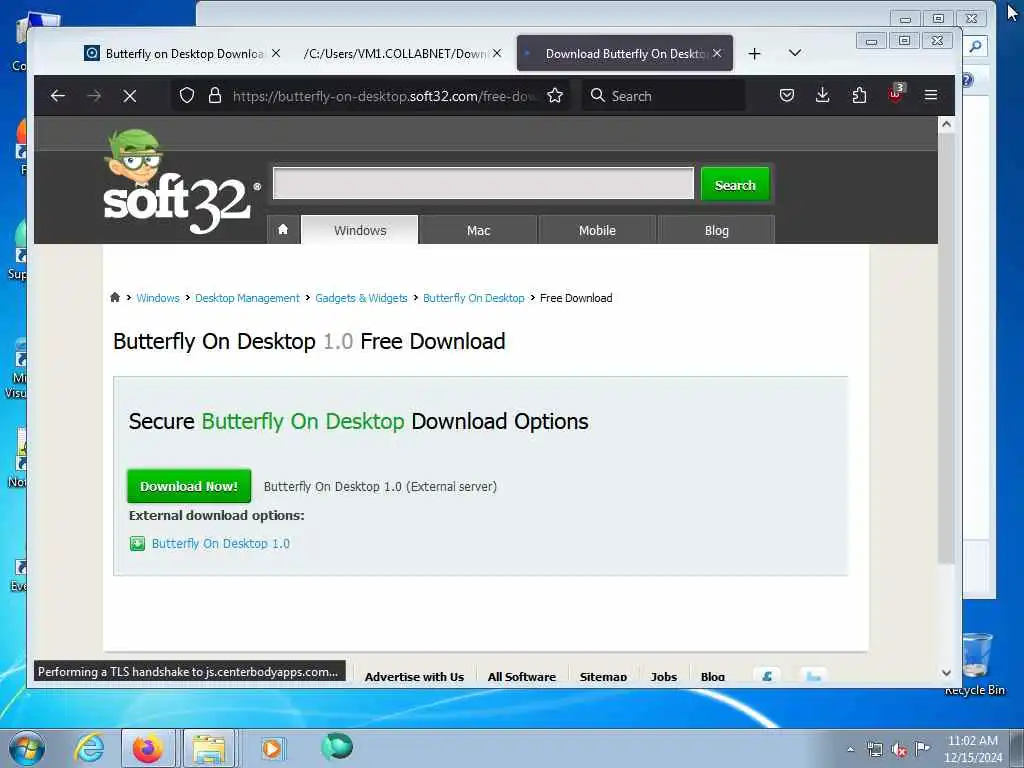
Task: Open the Soft32 home icon tab
Action: pos(283,230)
